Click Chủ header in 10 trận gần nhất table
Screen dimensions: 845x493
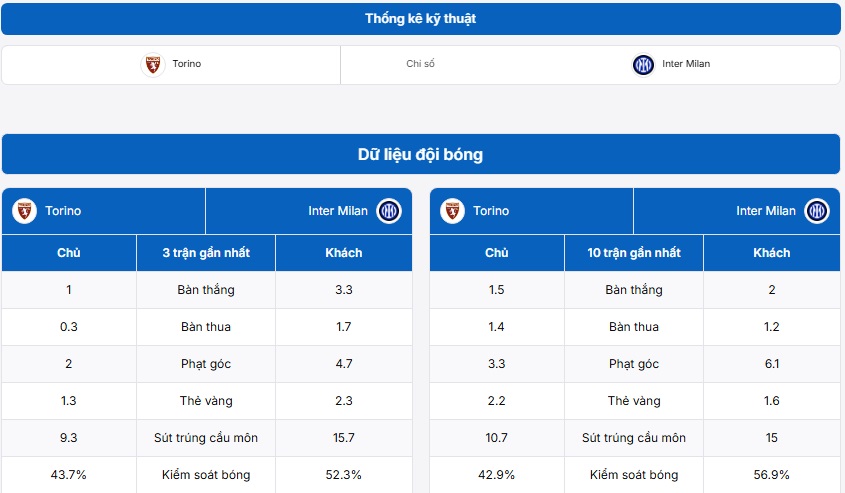pos(497,253)
